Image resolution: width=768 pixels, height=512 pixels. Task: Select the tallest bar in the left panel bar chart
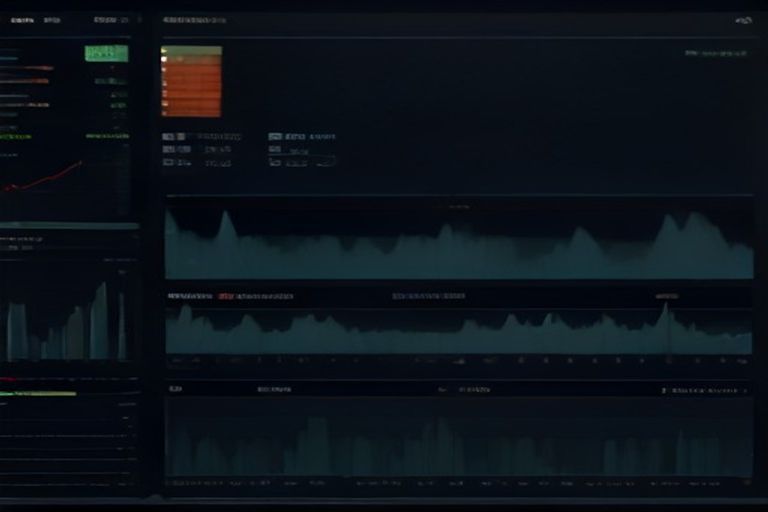coord(100,320)
